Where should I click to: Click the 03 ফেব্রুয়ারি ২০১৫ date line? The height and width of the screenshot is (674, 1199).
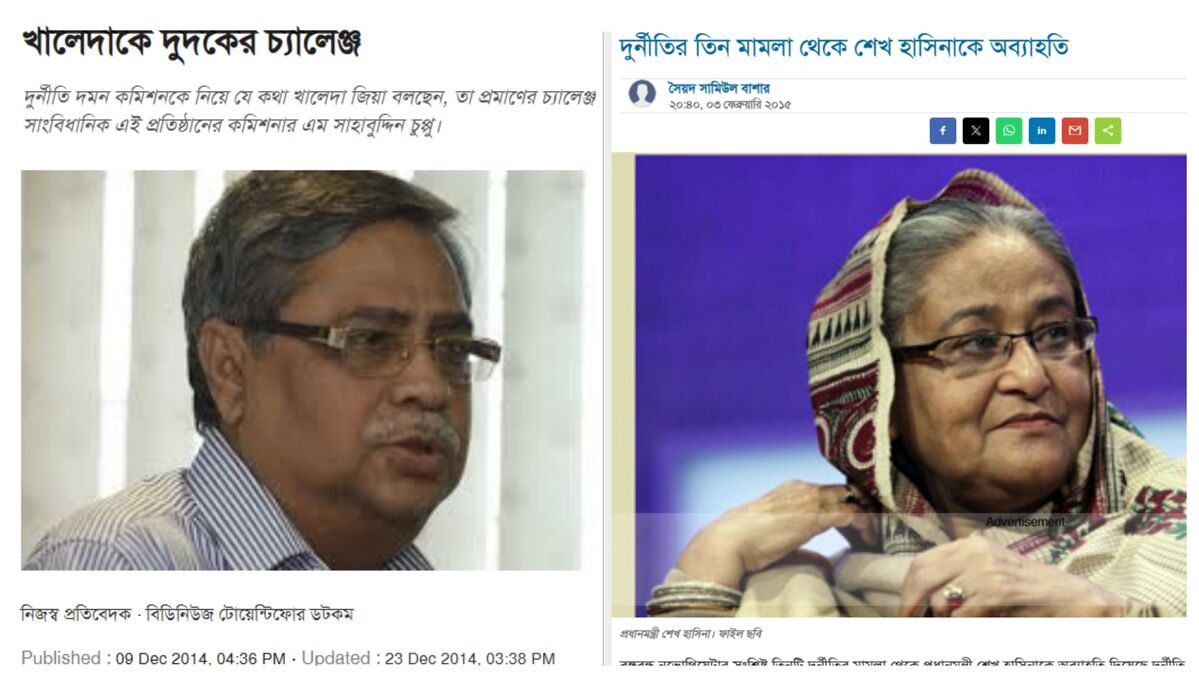pyautogui.click(x=729, y=104)
